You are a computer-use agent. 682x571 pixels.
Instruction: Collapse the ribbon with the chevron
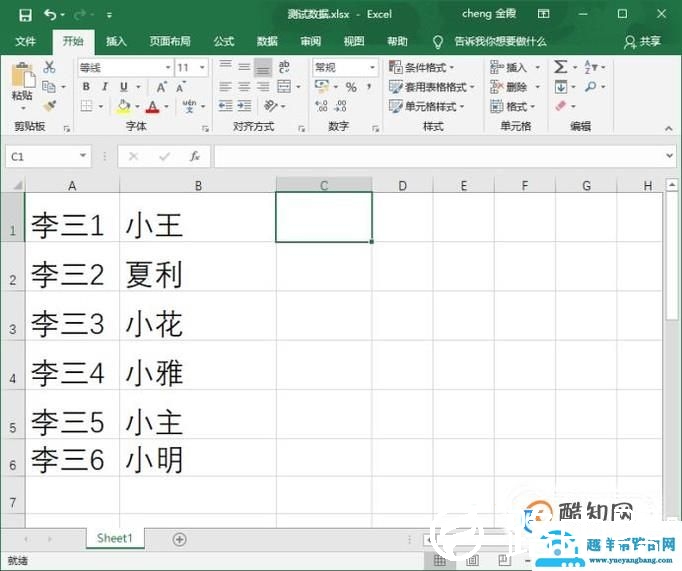(x=669, y=128)
